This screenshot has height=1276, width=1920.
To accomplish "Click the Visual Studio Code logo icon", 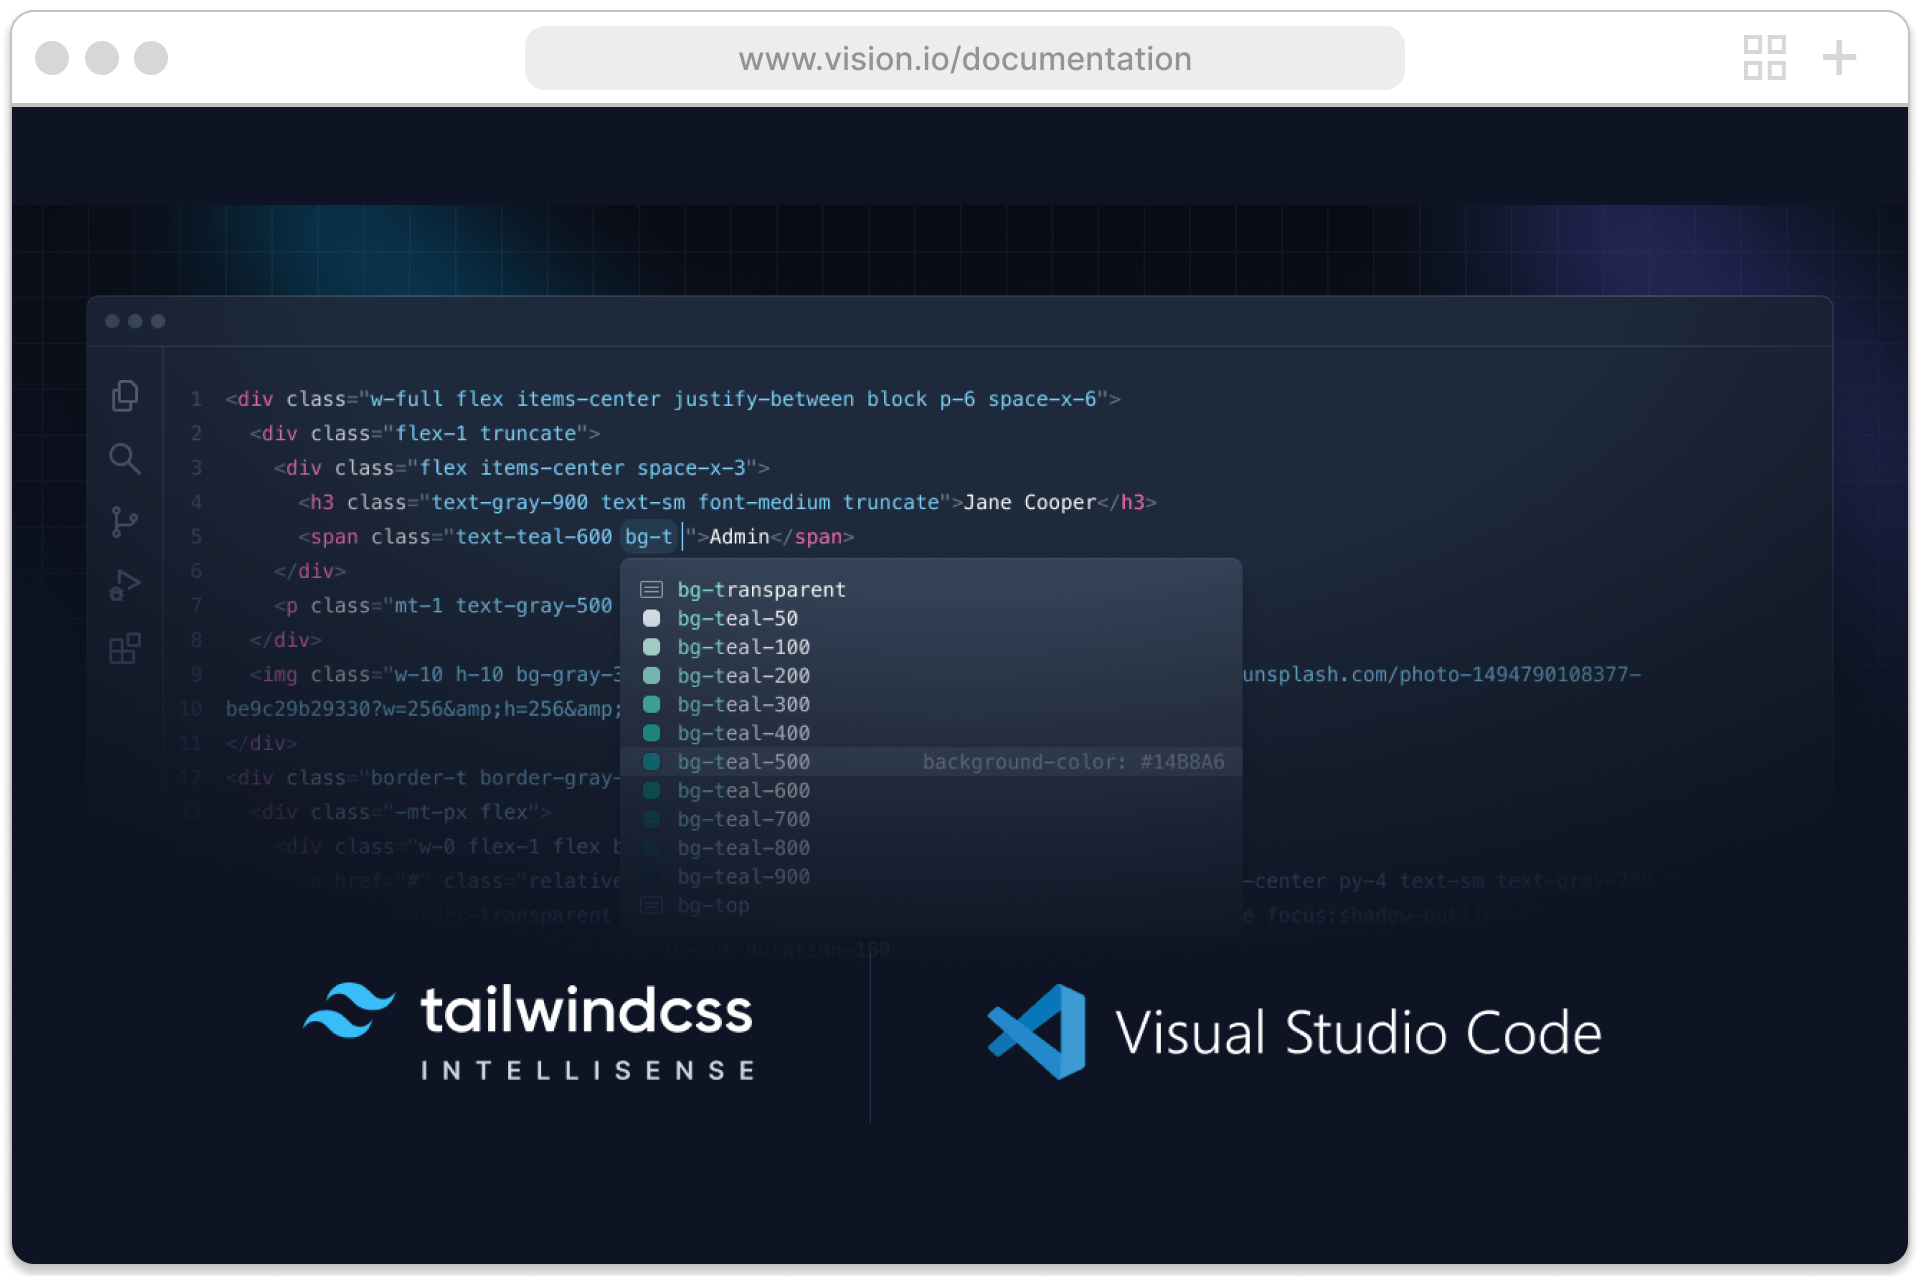I will (x=1037, y=1031).
